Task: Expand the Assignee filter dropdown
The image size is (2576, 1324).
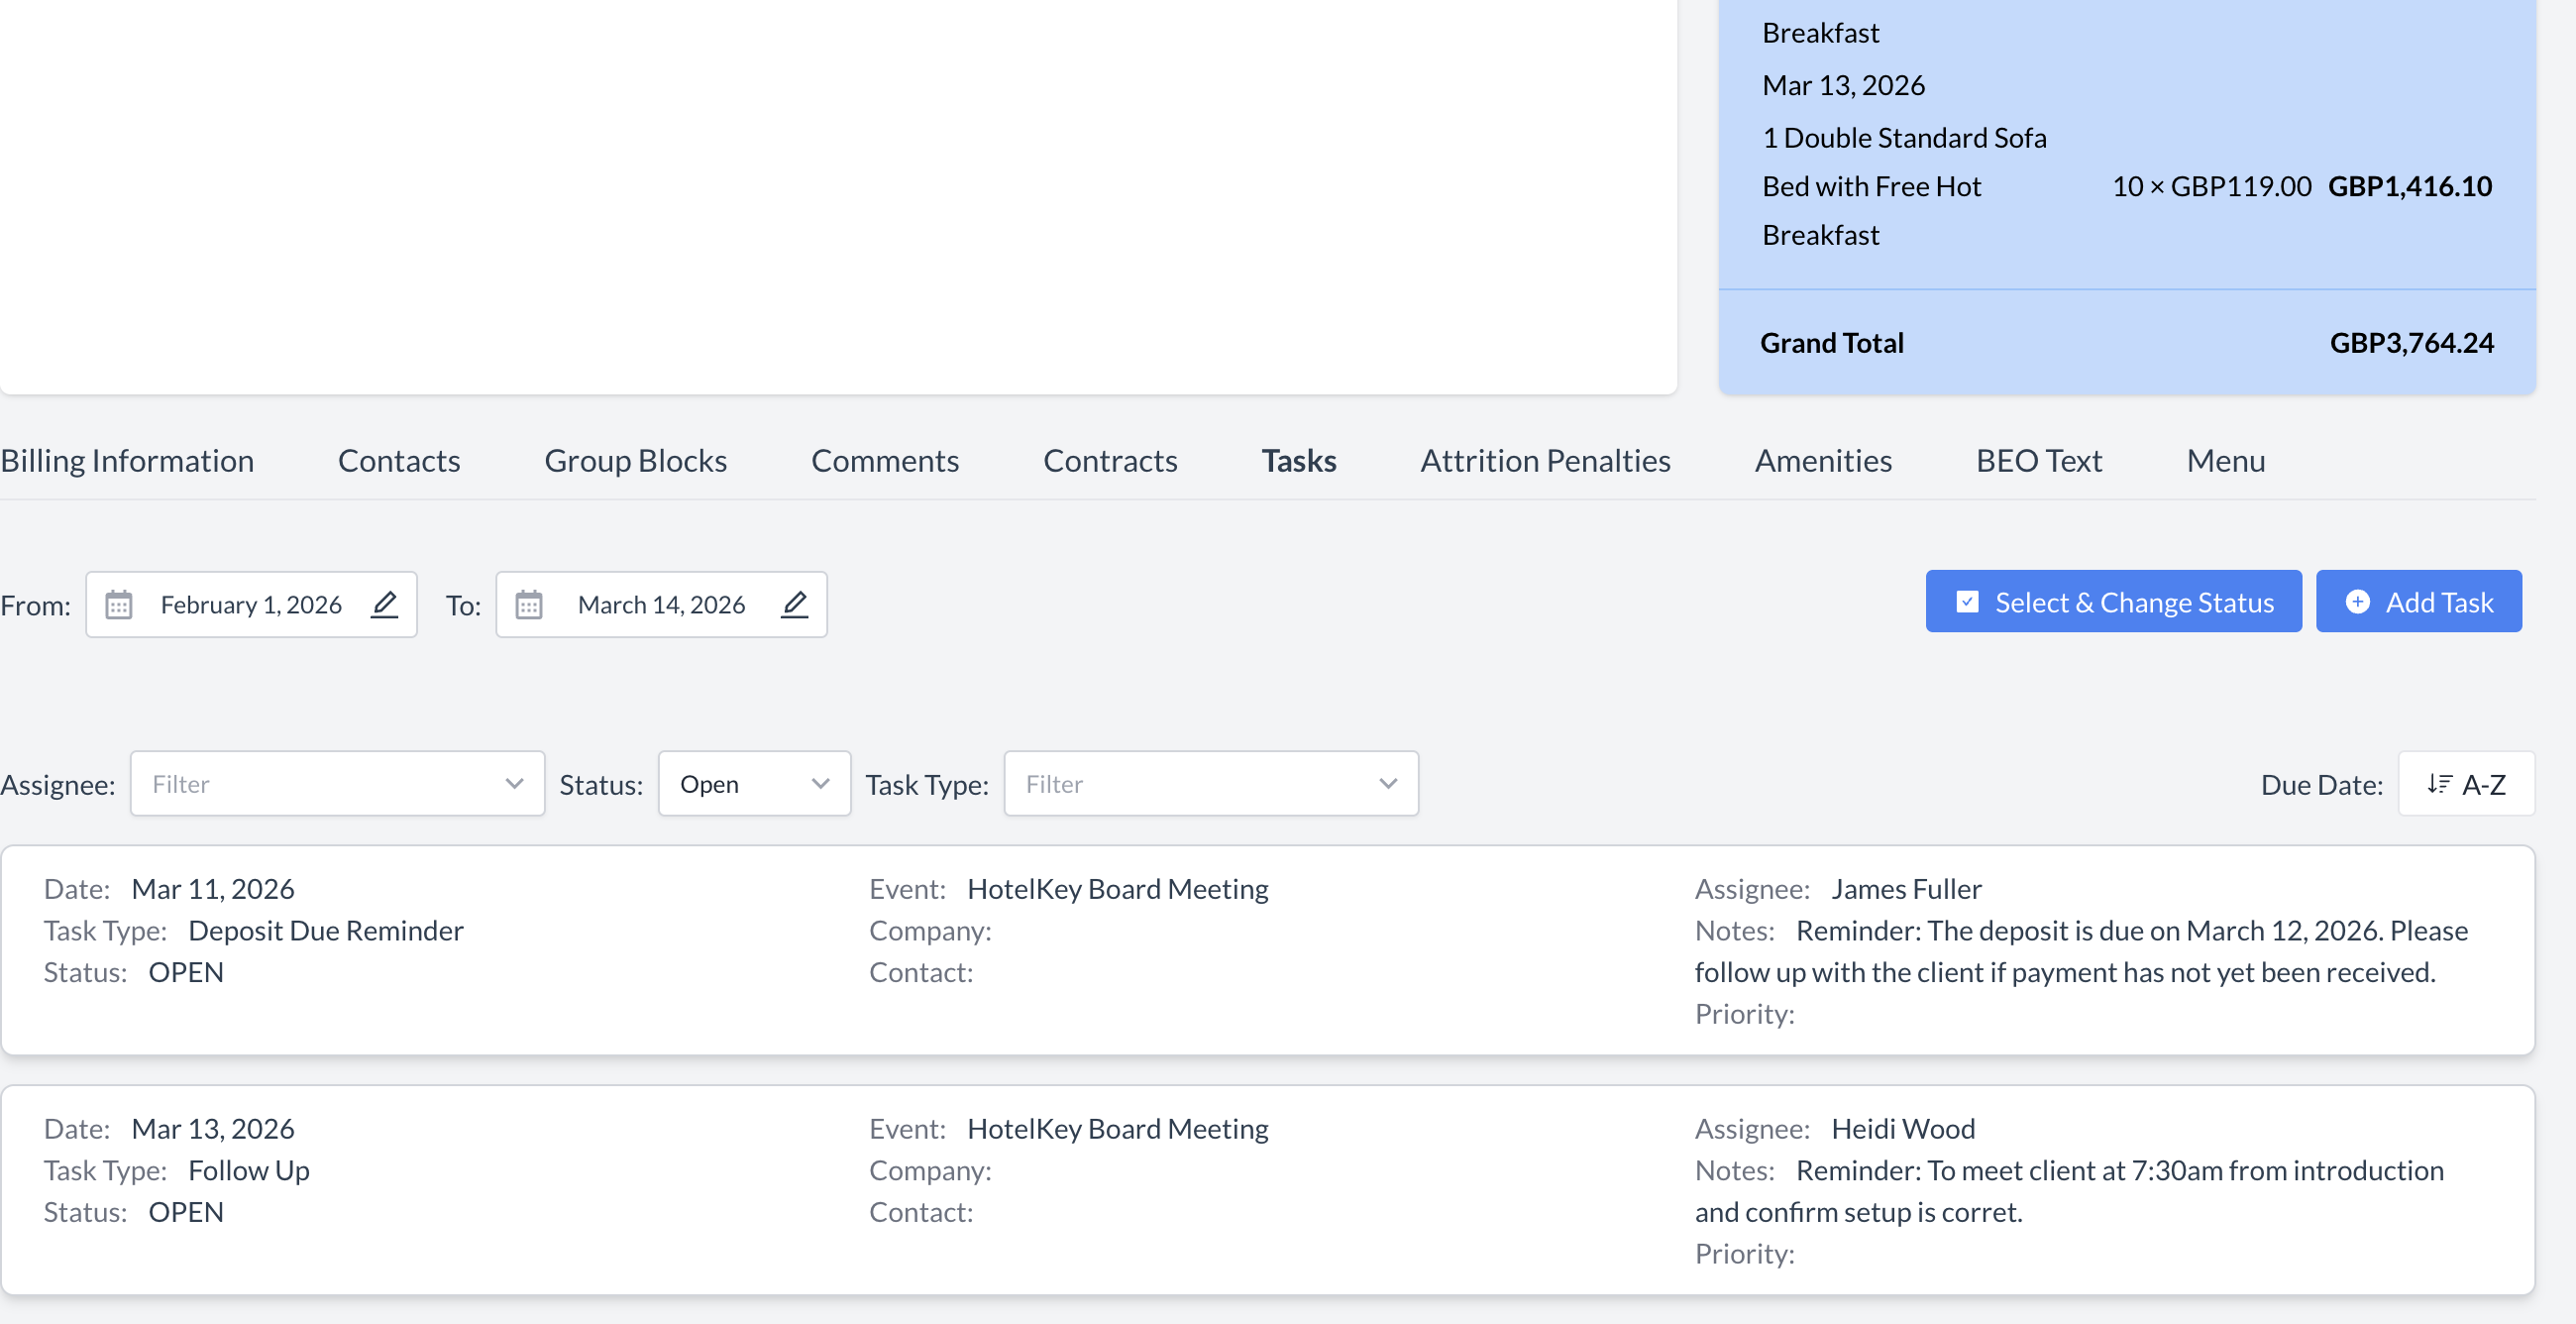Action: (337, 784)
